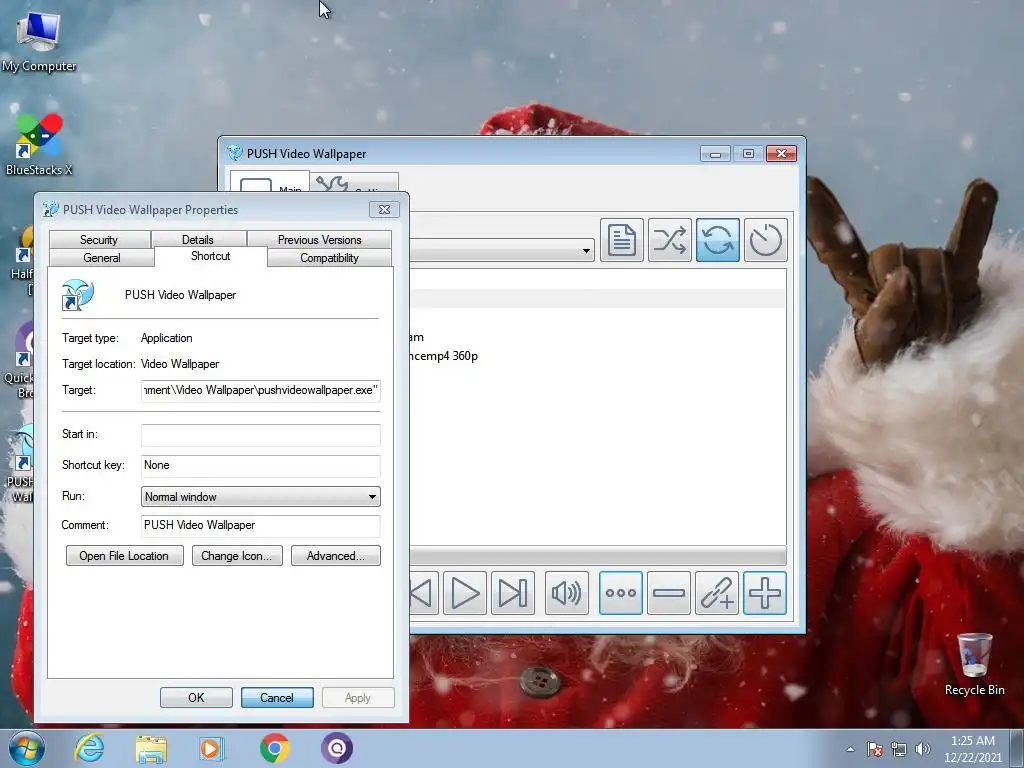The image size is (1024, 768).
Task: Click the taskbar clock showing 1:25 AM
Action: (x=973, y=749)
